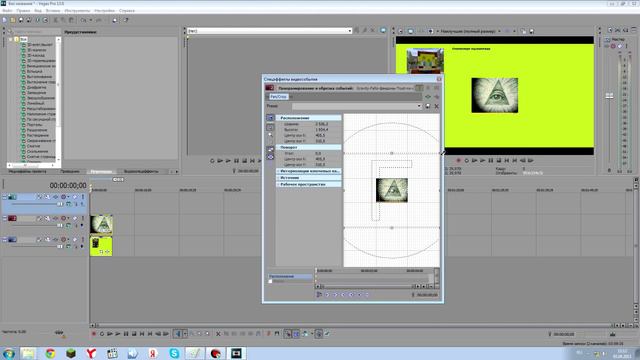Open the Правка menu
The width and height of the screenshot is (640, 360).
coord(23,11)
